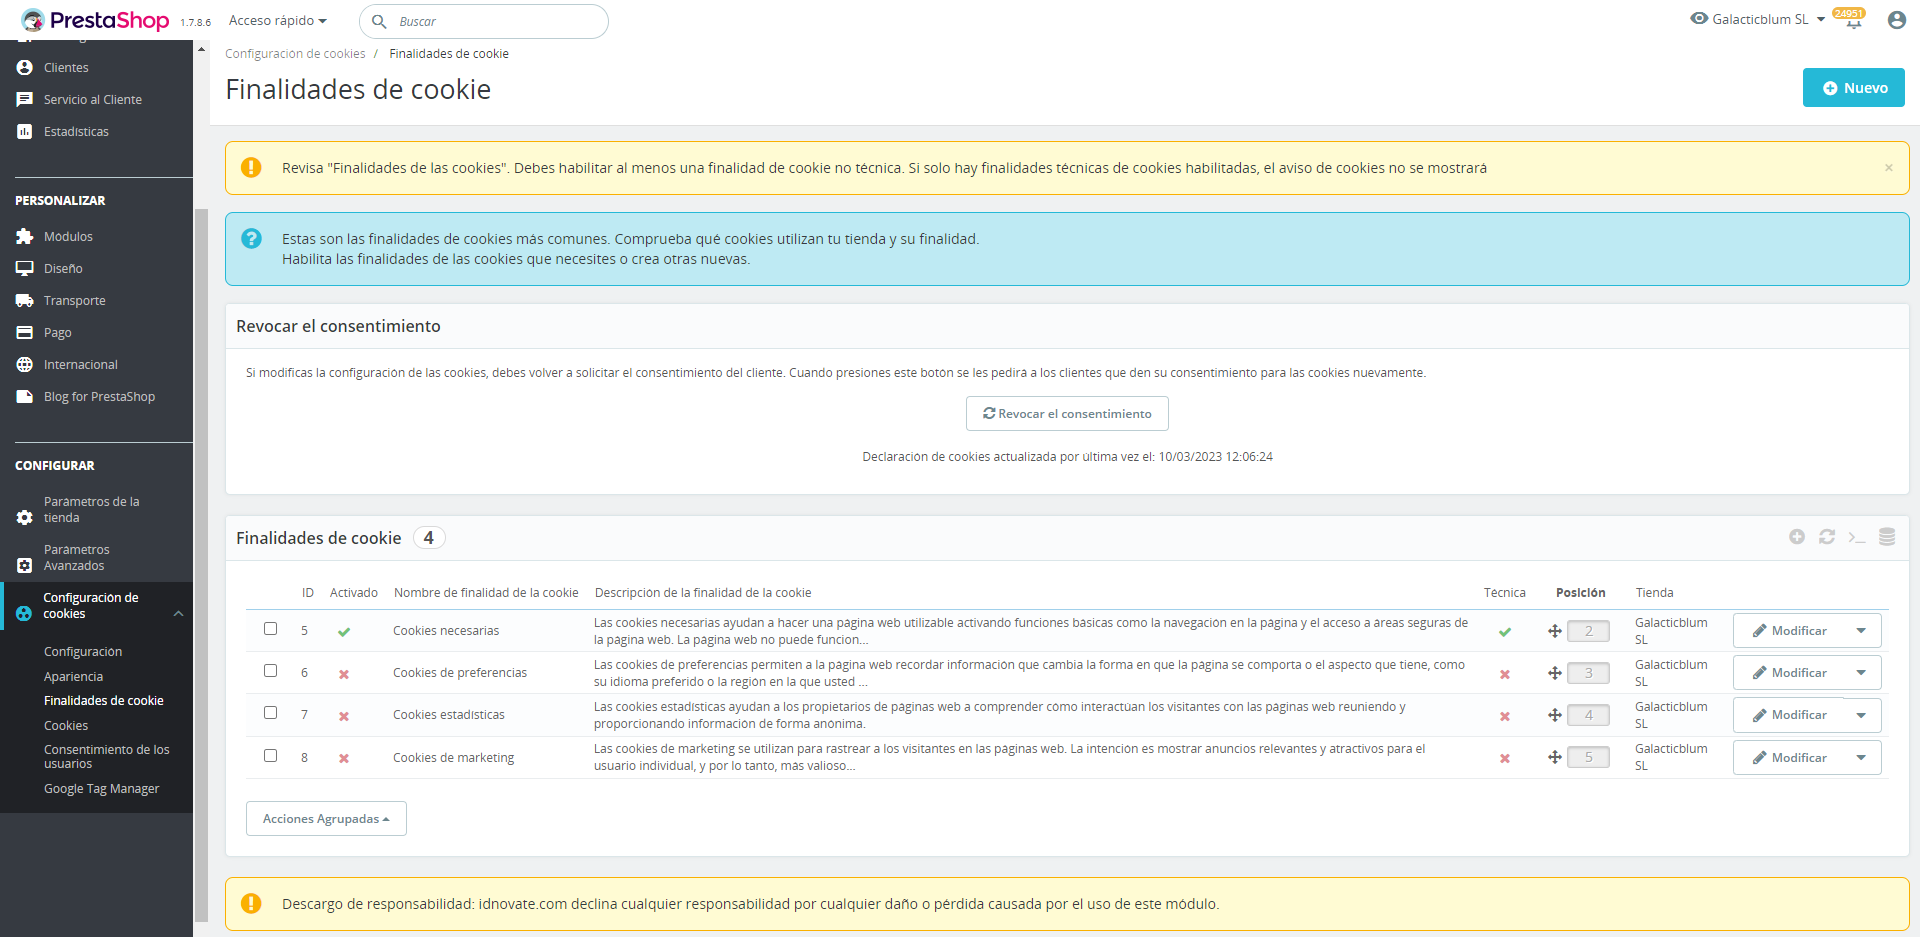
Task: Click the Módulos puzzle icon
Action: (x=25, y=237)
